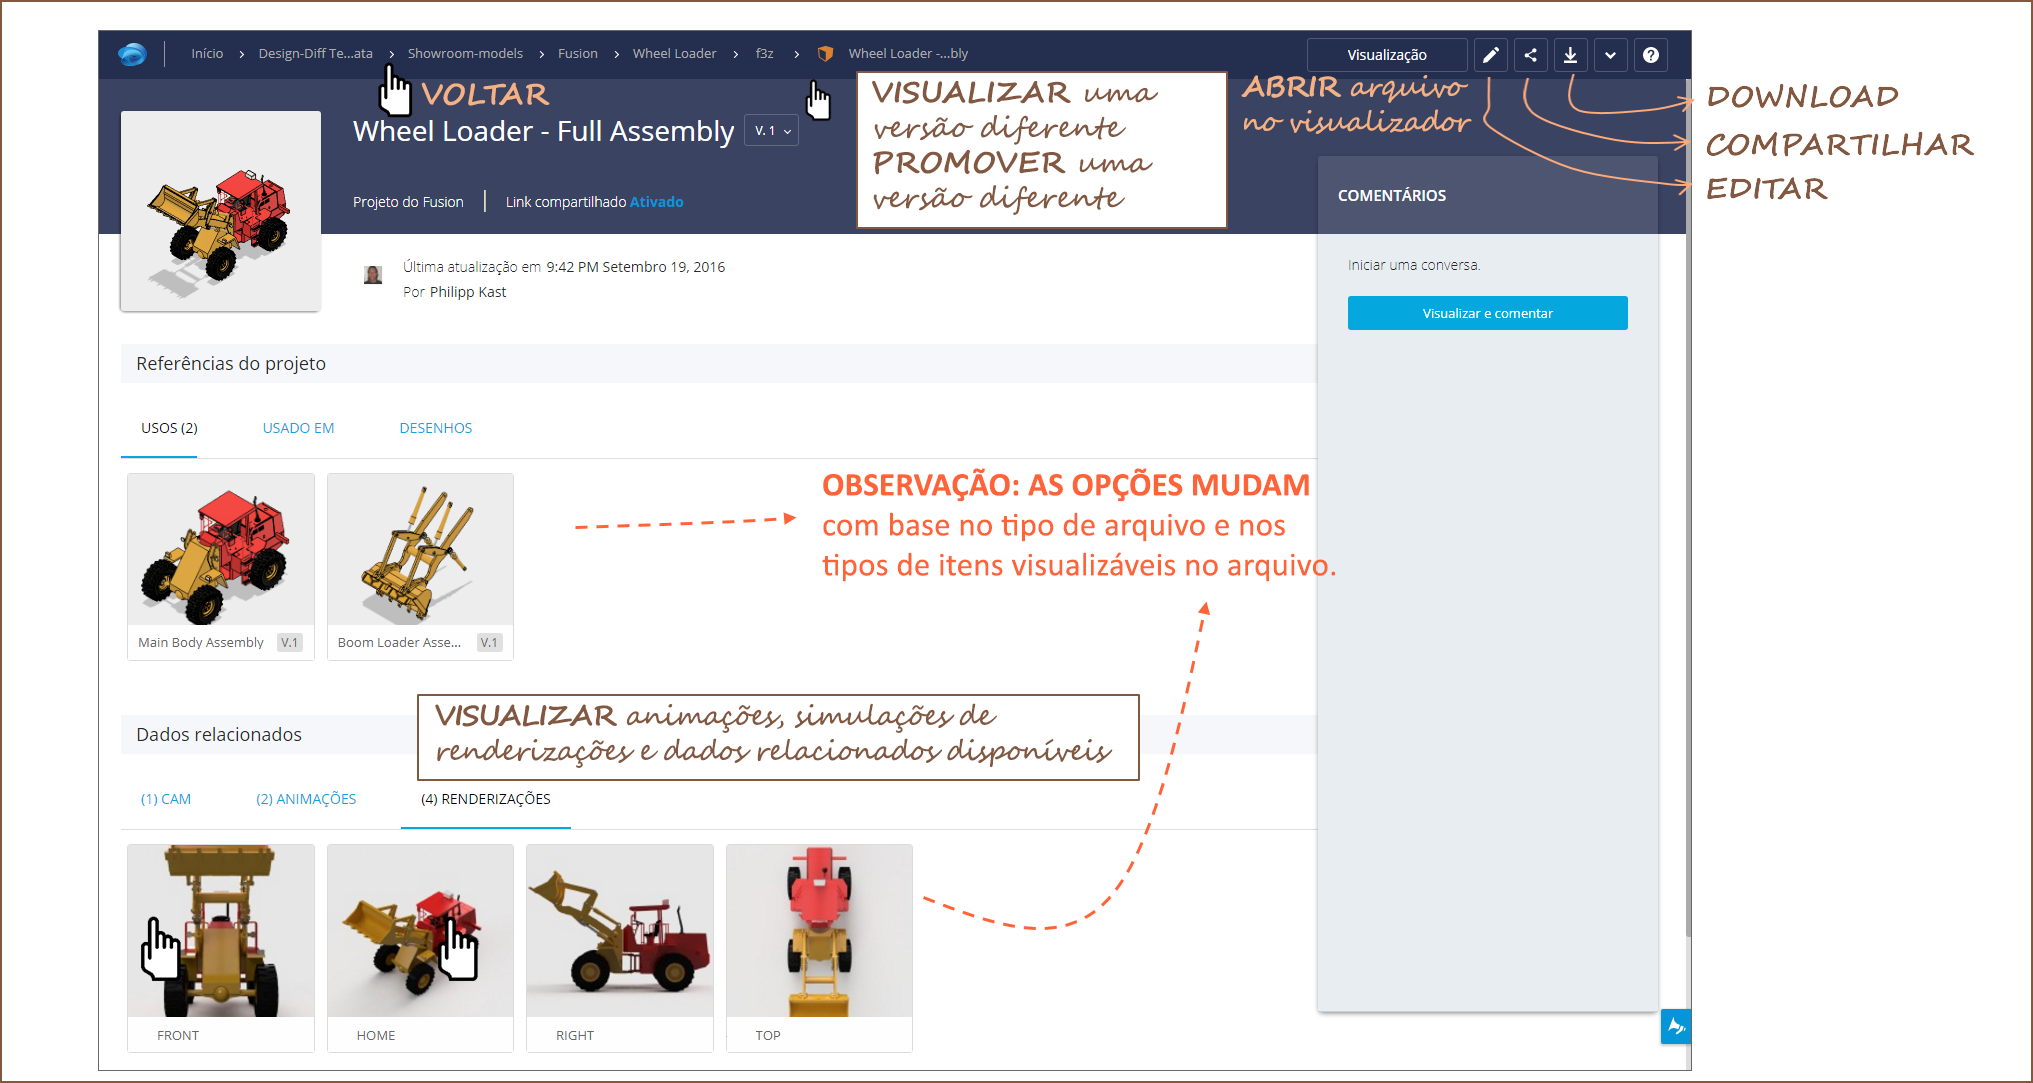Click the Autodesk home logo icon
2033x1083 pixels.
click(132, 54)
